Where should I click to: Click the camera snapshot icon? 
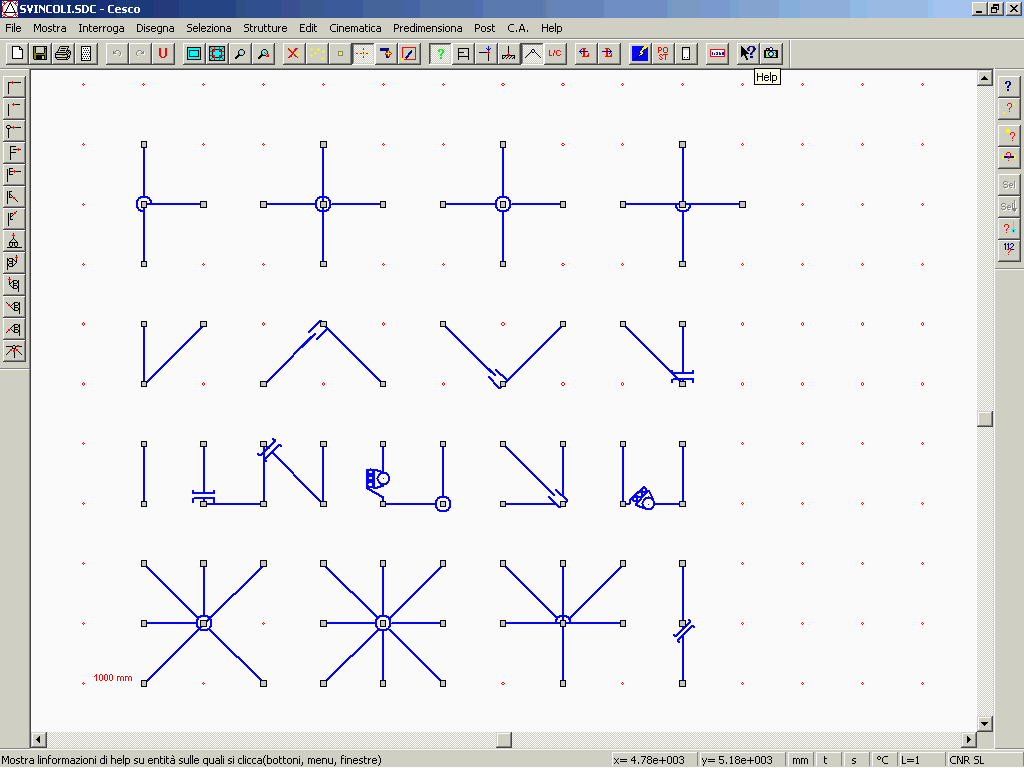click(770, 53)
